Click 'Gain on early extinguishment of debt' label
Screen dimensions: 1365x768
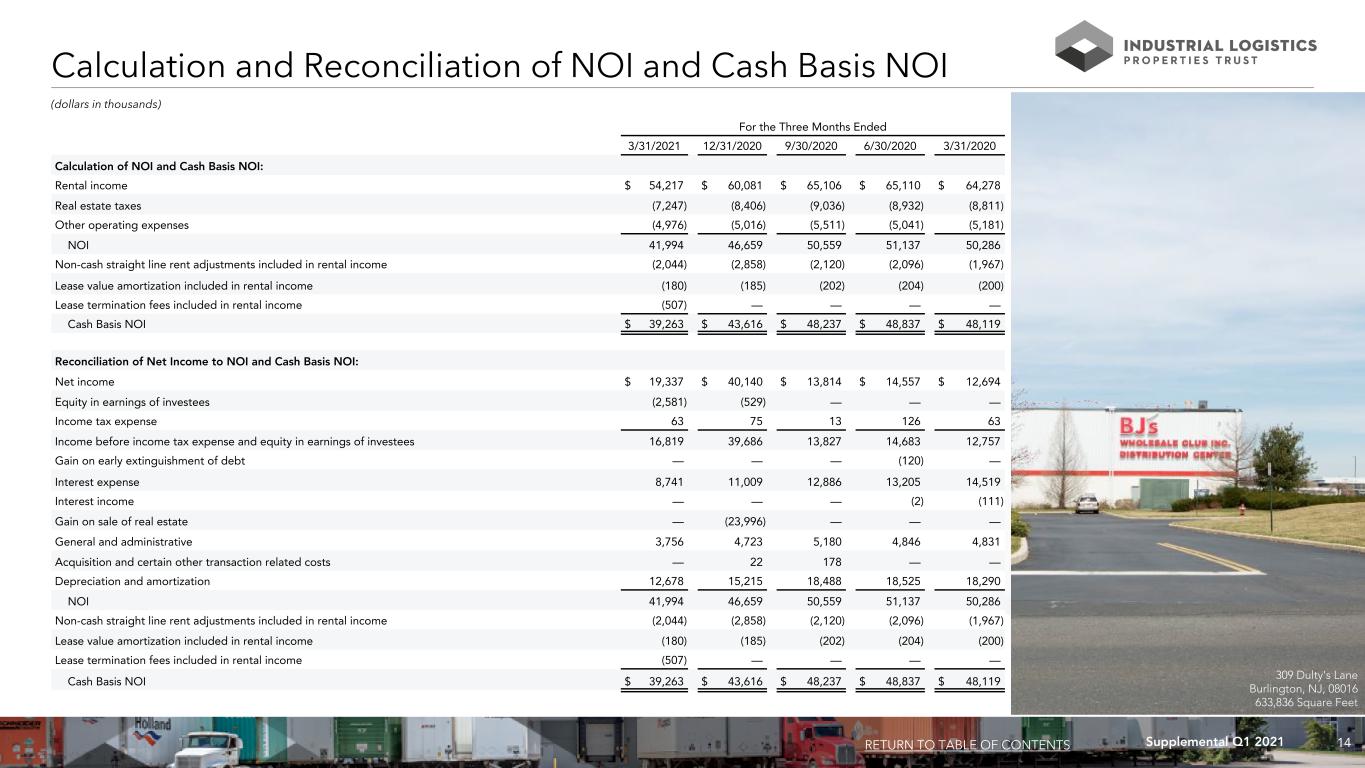(149, 461)
